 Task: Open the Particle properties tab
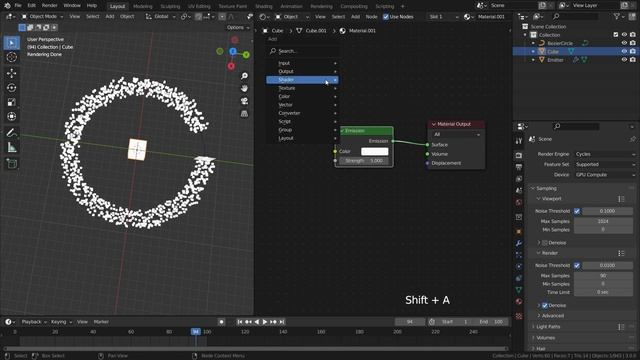519,255
